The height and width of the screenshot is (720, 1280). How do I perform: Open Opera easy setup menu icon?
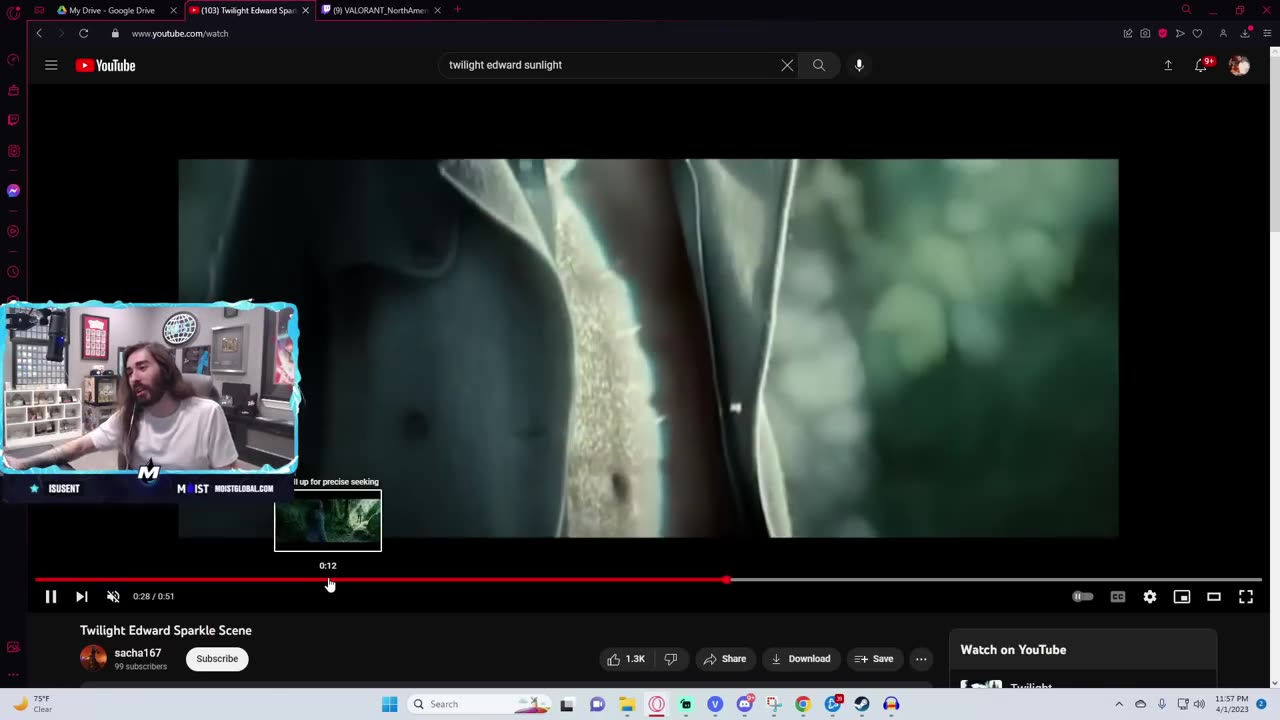tap(1267, 34)
